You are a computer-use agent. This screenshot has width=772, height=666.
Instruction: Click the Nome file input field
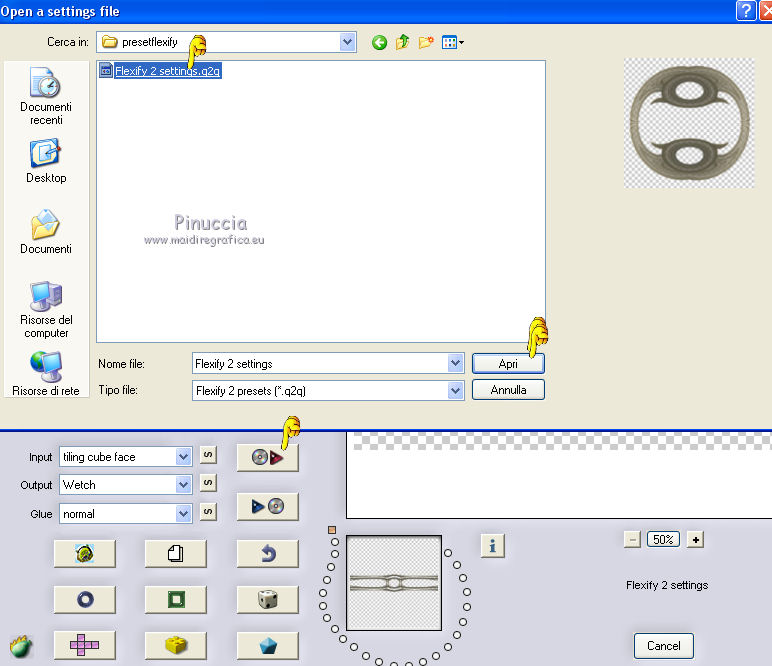[x=321, y=364]
